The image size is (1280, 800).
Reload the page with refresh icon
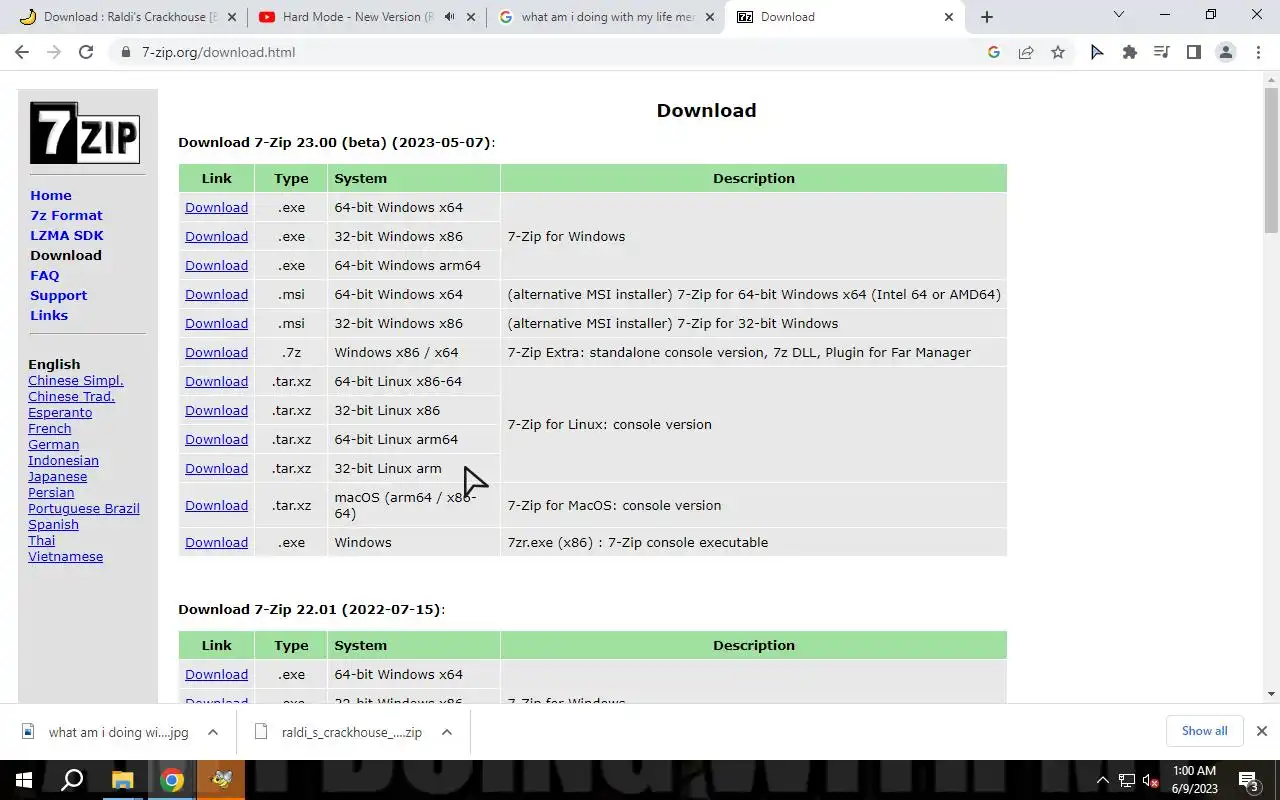point(86,52)
